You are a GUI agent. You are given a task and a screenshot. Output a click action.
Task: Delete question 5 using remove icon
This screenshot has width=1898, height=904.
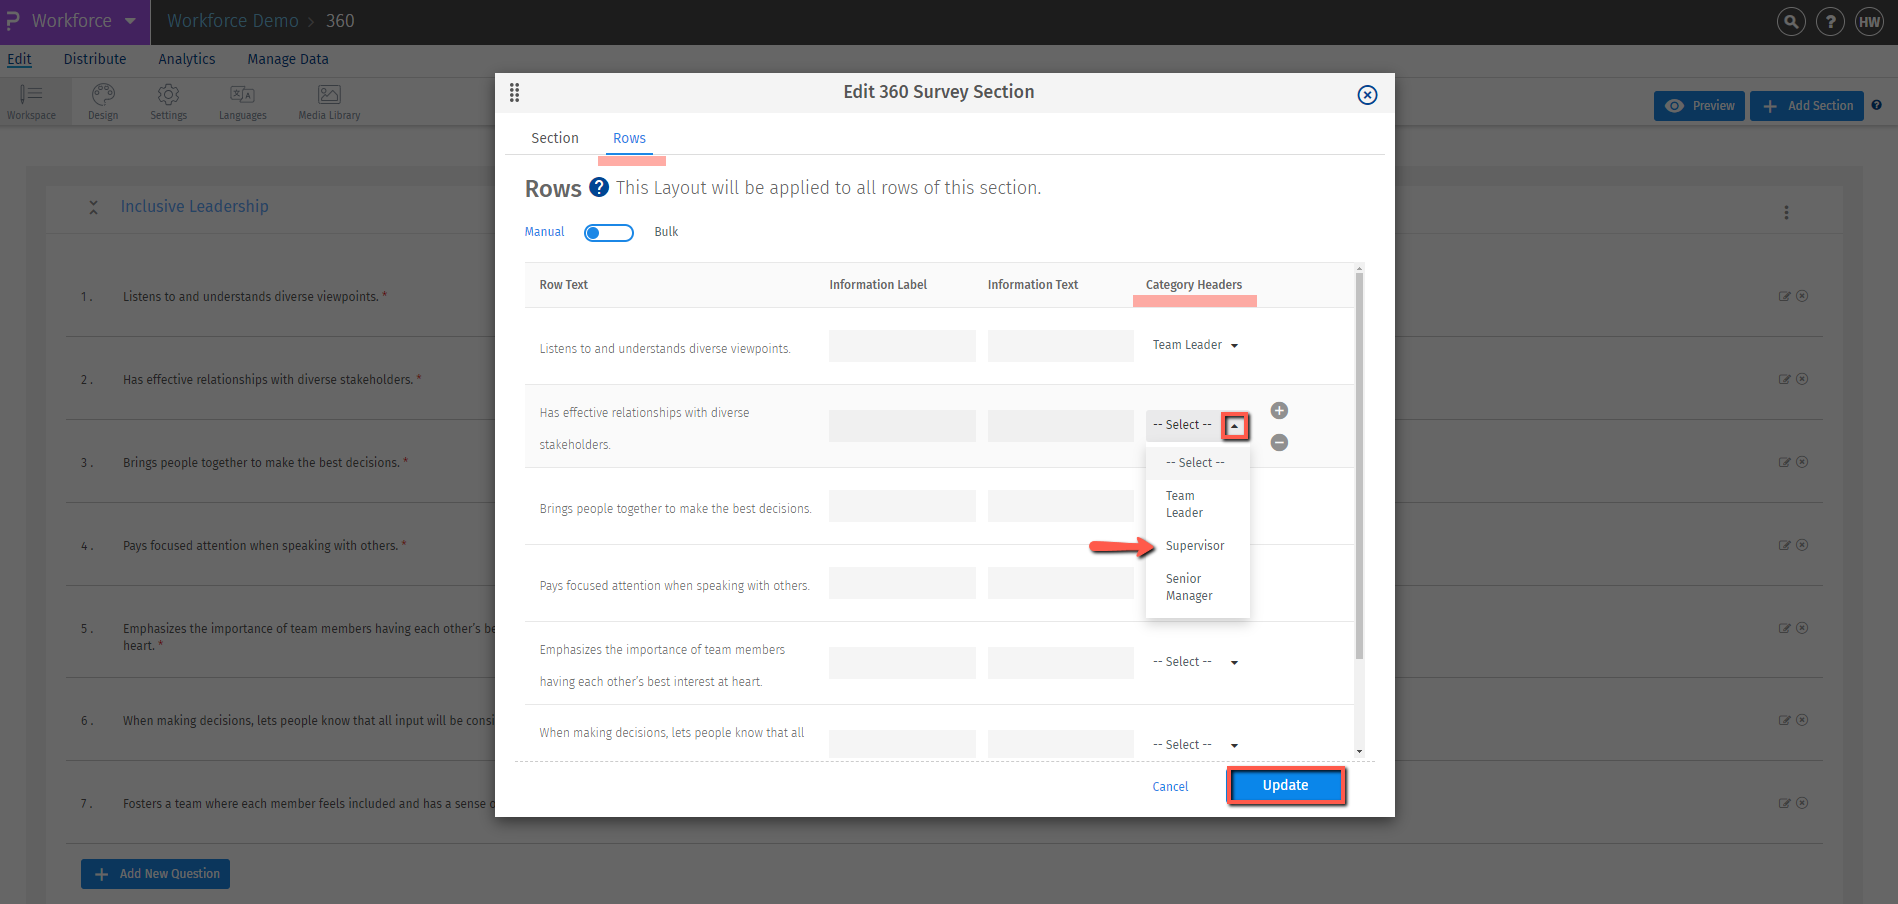1802,628
